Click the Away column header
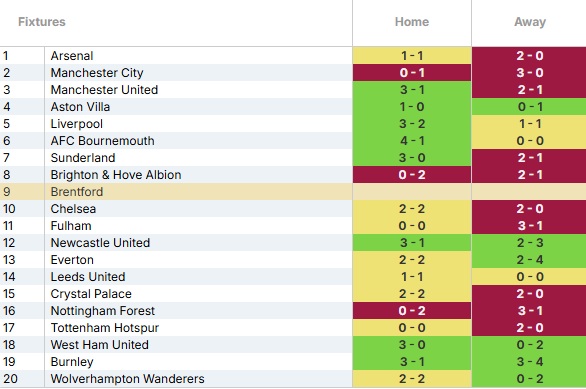This screenshot has width=586, height=389. (530, 22)
